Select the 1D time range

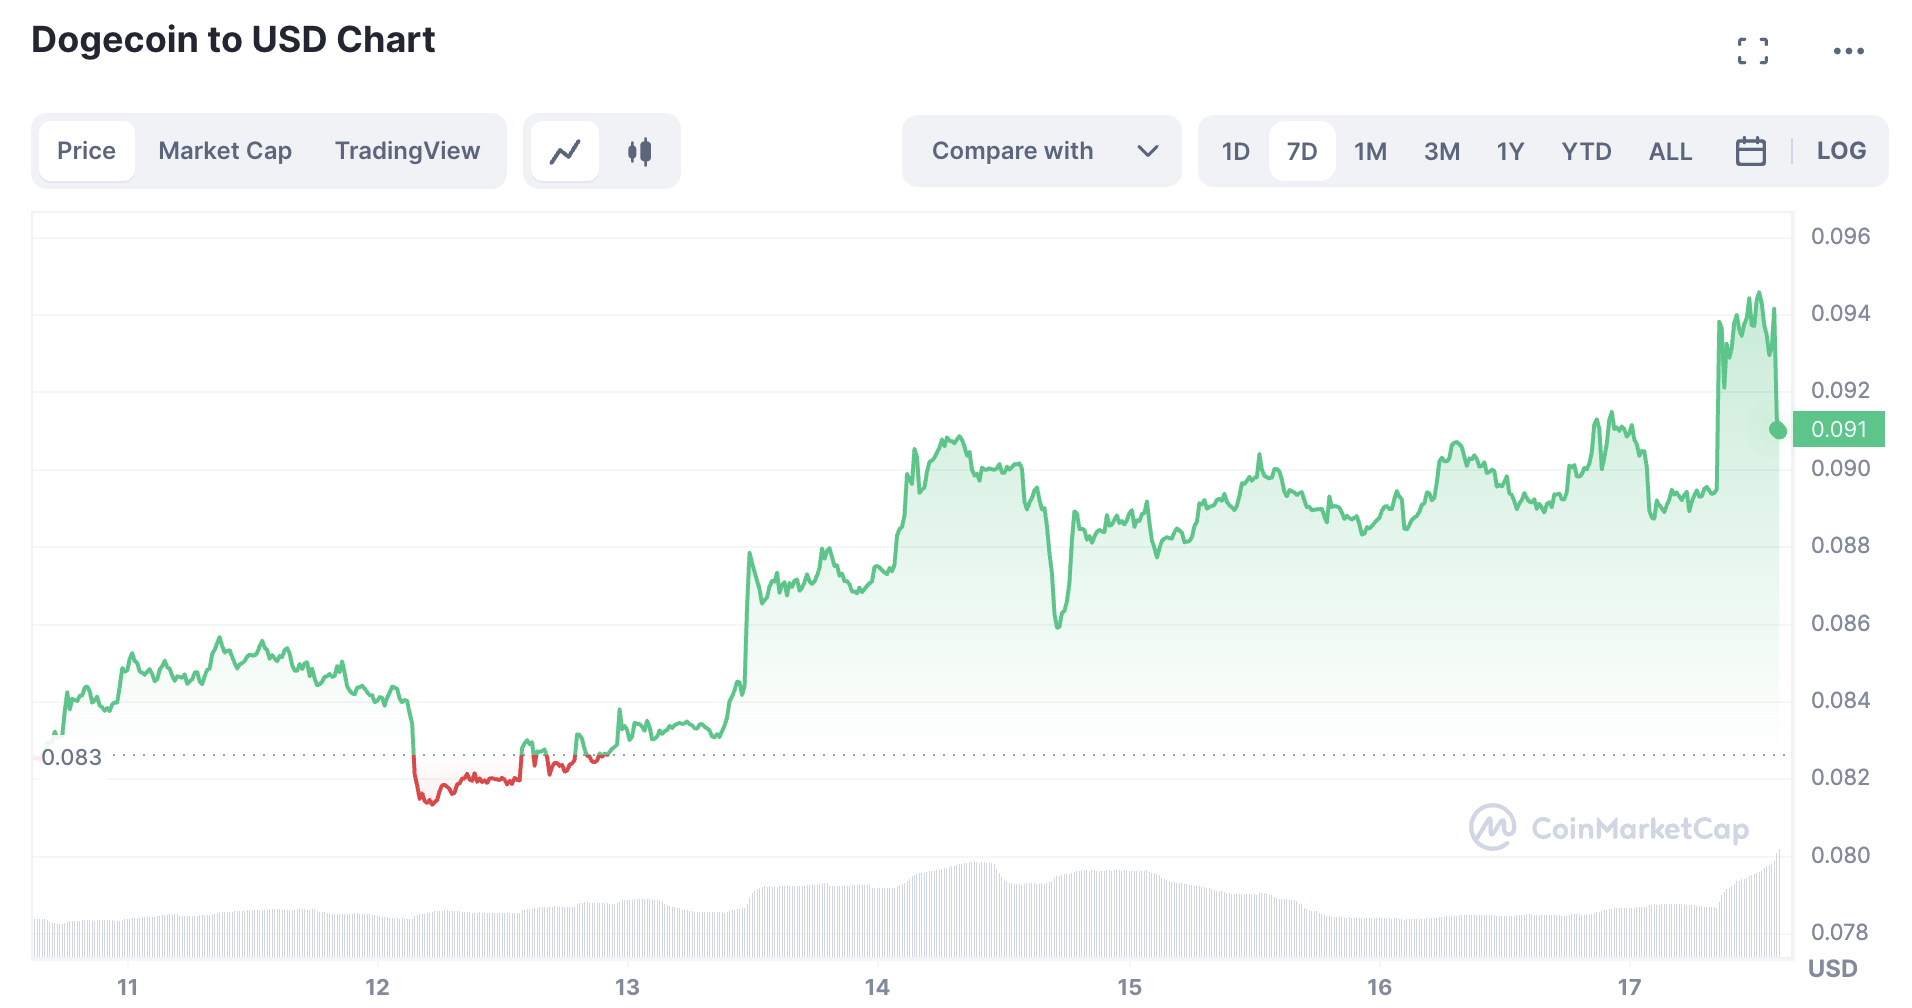click(1235, 151)
